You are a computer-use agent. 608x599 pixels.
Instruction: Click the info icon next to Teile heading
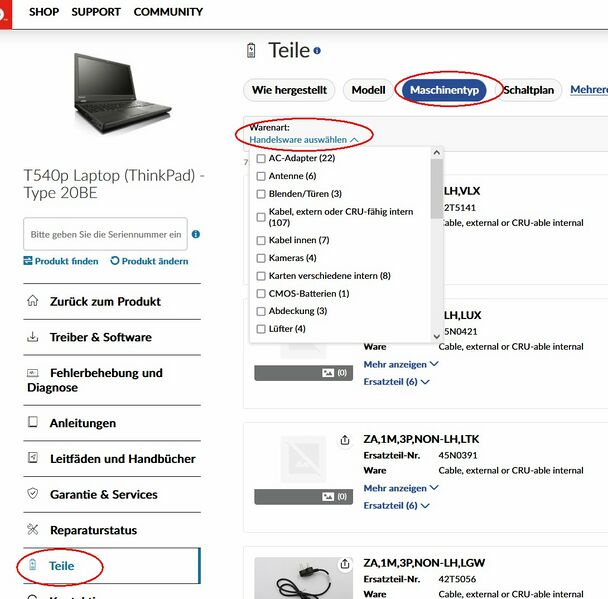[x=317, y=51]
